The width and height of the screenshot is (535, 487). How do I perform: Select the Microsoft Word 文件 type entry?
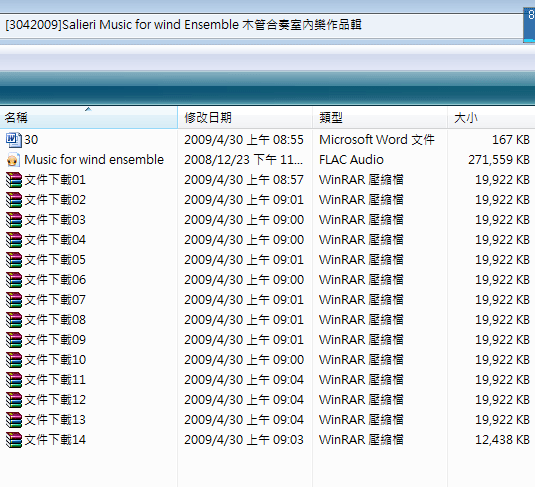377,140
